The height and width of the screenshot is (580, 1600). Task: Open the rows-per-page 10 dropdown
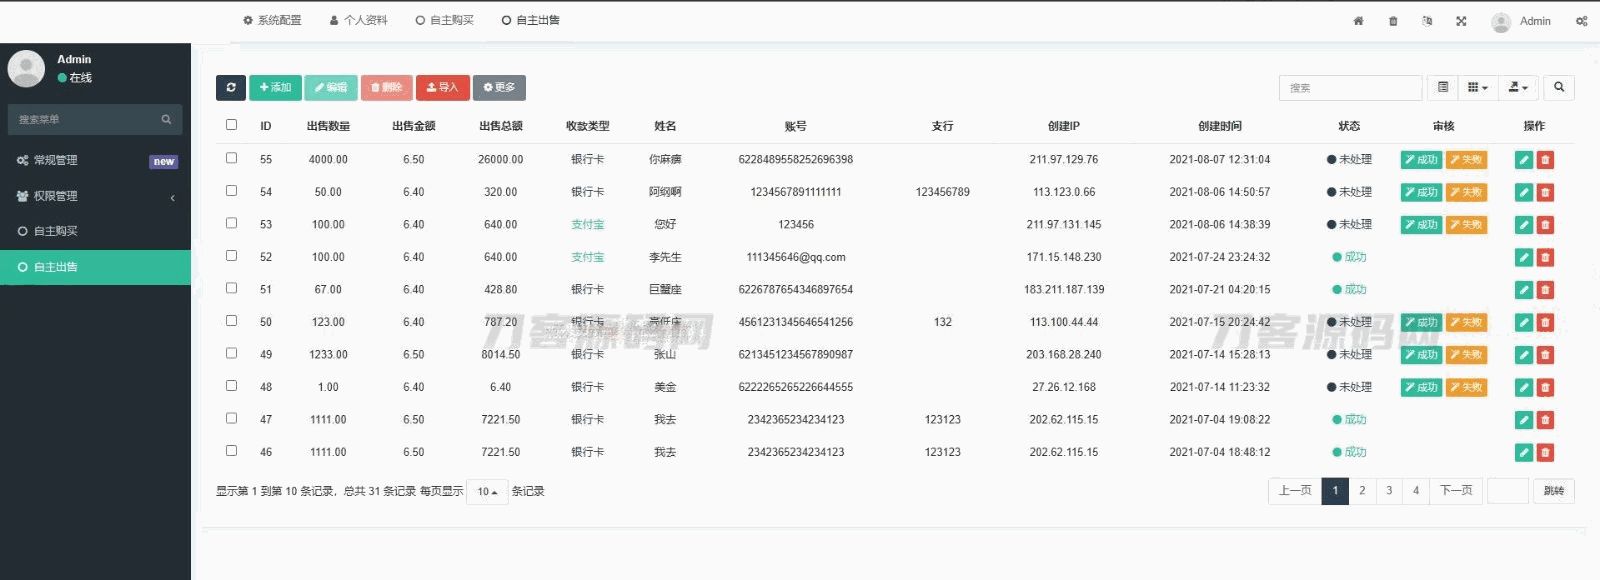point(487,492)
